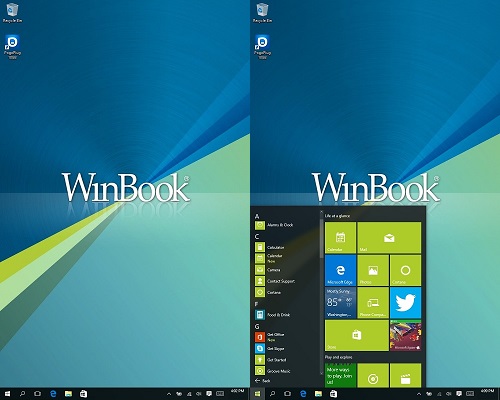The image size is (500, 400).
Task: Launch the blue Microsoft Edge tile
Action: pyautogui.click(x=340, y=270)
